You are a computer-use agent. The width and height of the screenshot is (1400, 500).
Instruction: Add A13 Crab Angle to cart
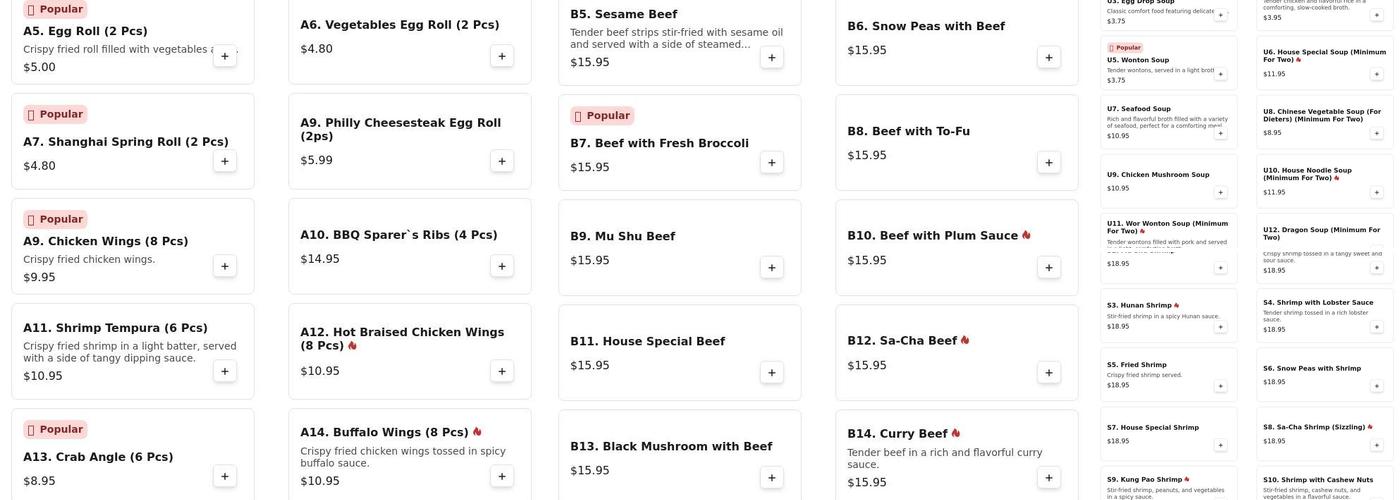click(x=224, y=476)
